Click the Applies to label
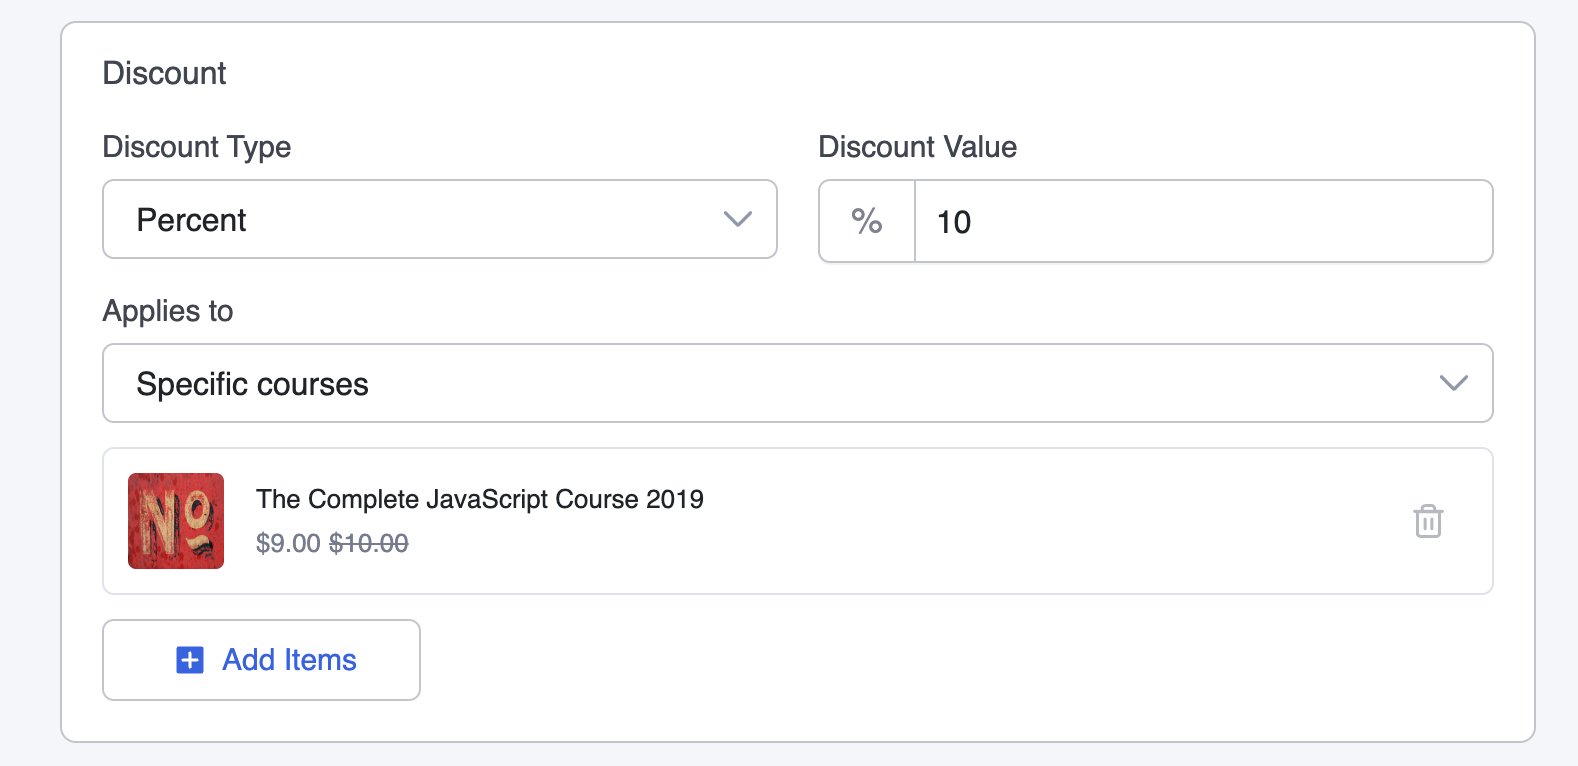 [168, 311]
